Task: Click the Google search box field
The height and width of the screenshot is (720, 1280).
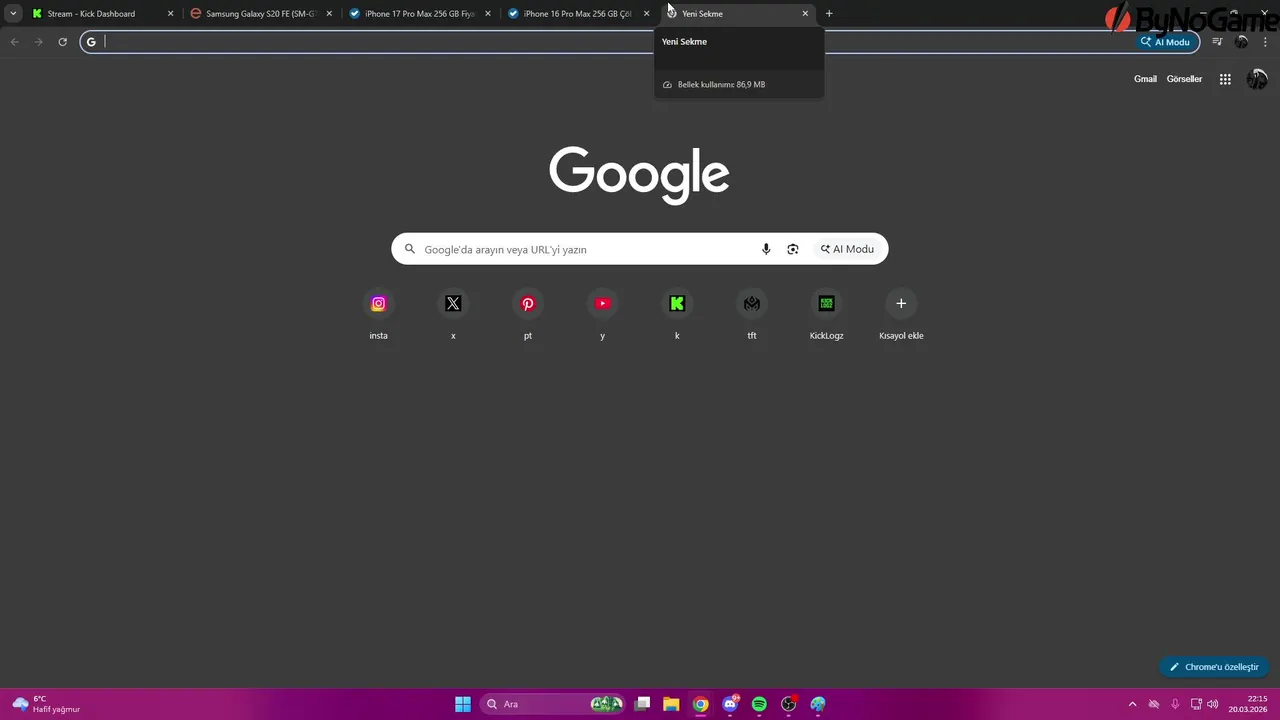Action: click(x=640, y=249)
